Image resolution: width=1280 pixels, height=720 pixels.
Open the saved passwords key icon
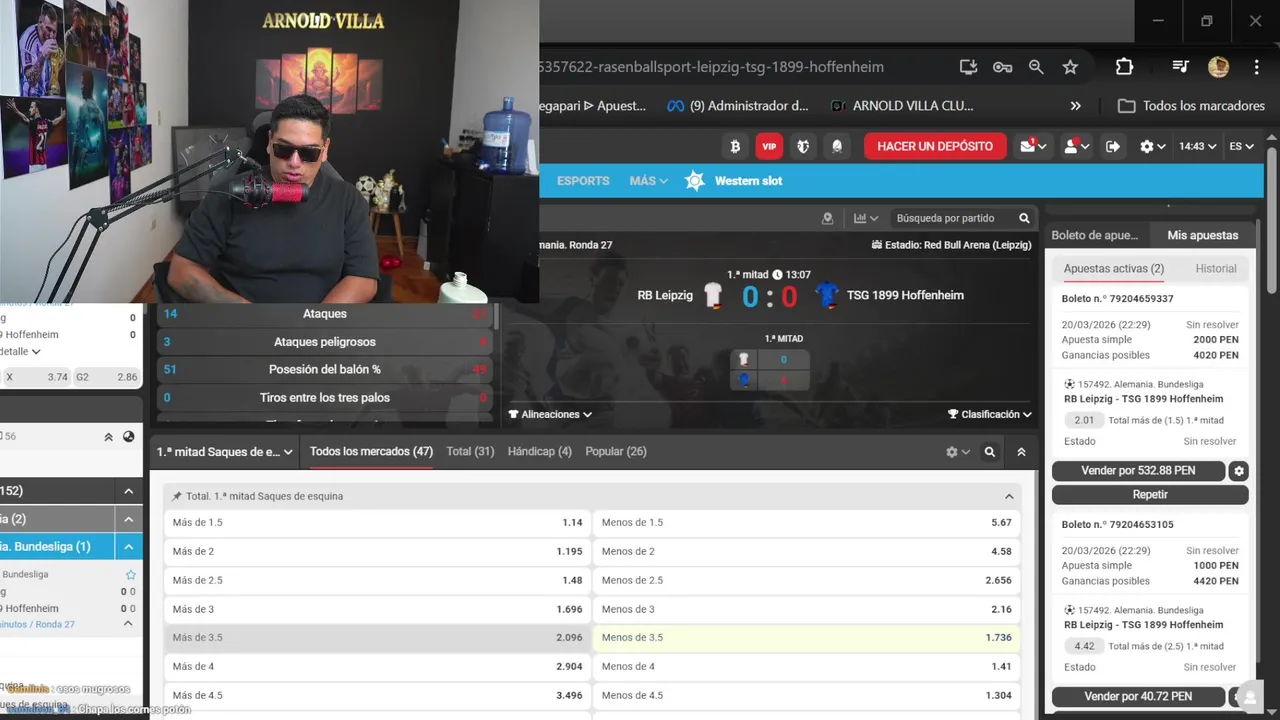[x=1002, y=67]
